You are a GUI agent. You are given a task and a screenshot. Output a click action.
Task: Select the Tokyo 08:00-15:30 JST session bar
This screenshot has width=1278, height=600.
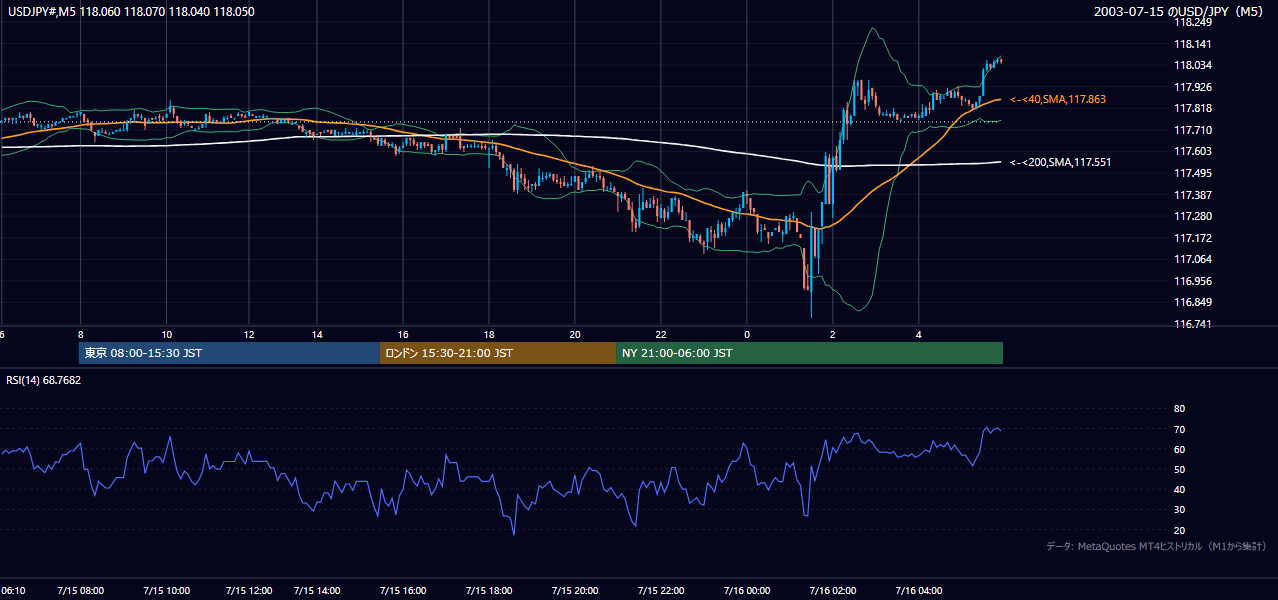click(229, 353)
